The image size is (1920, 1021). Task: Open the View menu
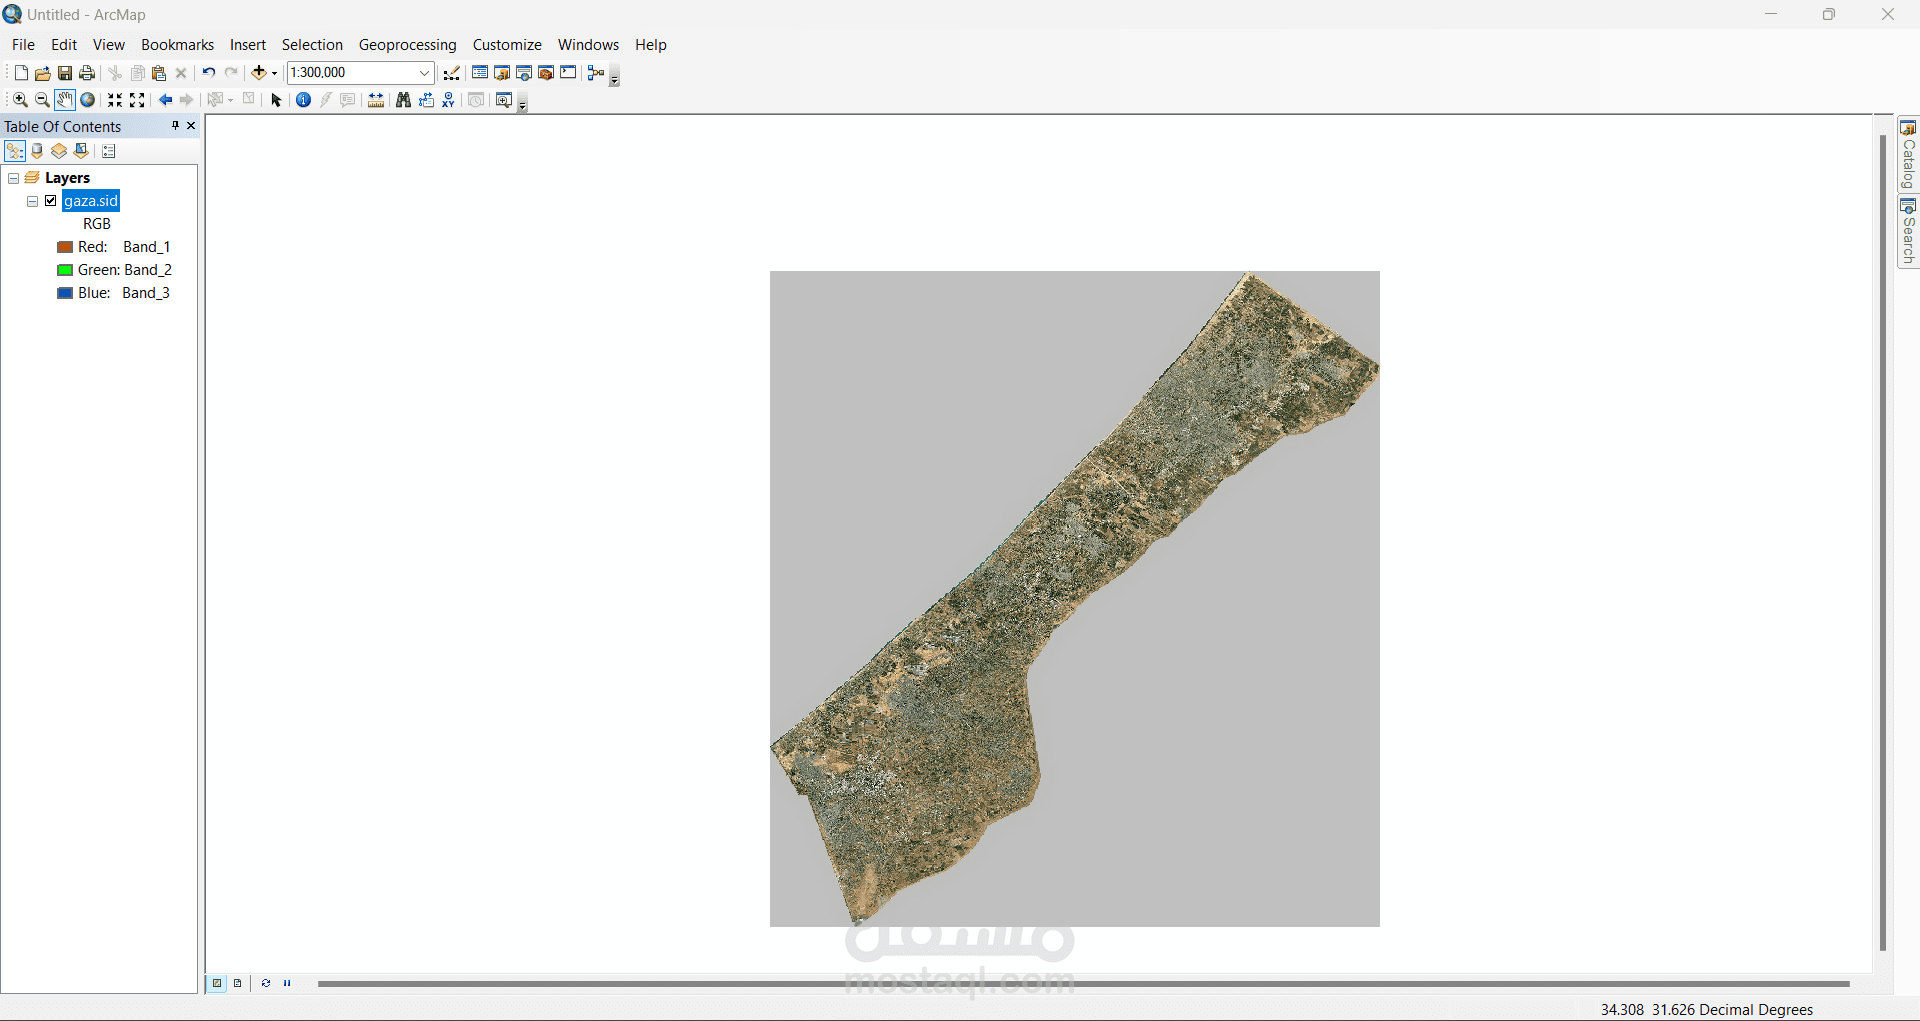(109, 45)
